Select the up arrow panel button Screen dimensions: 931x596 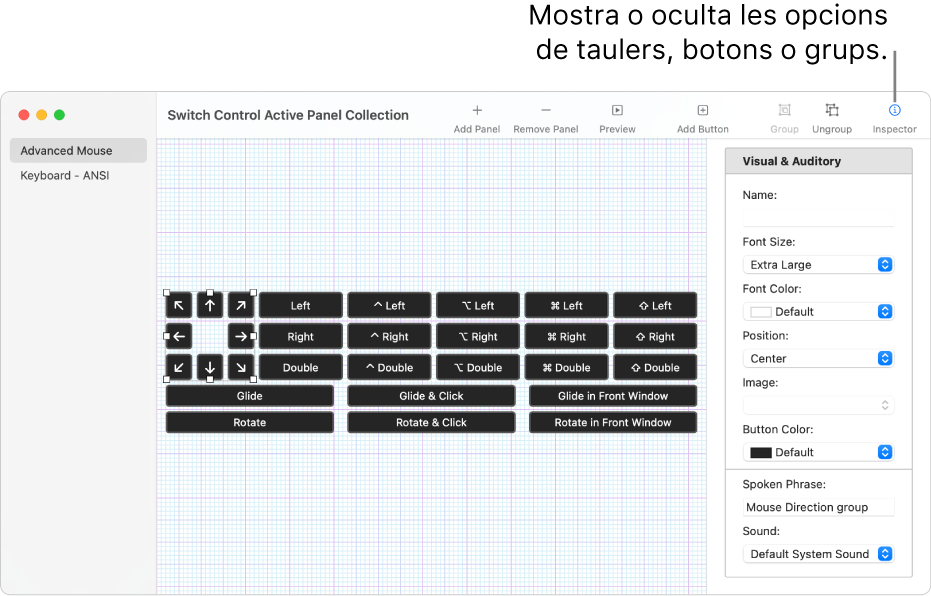tap(210, 306)
